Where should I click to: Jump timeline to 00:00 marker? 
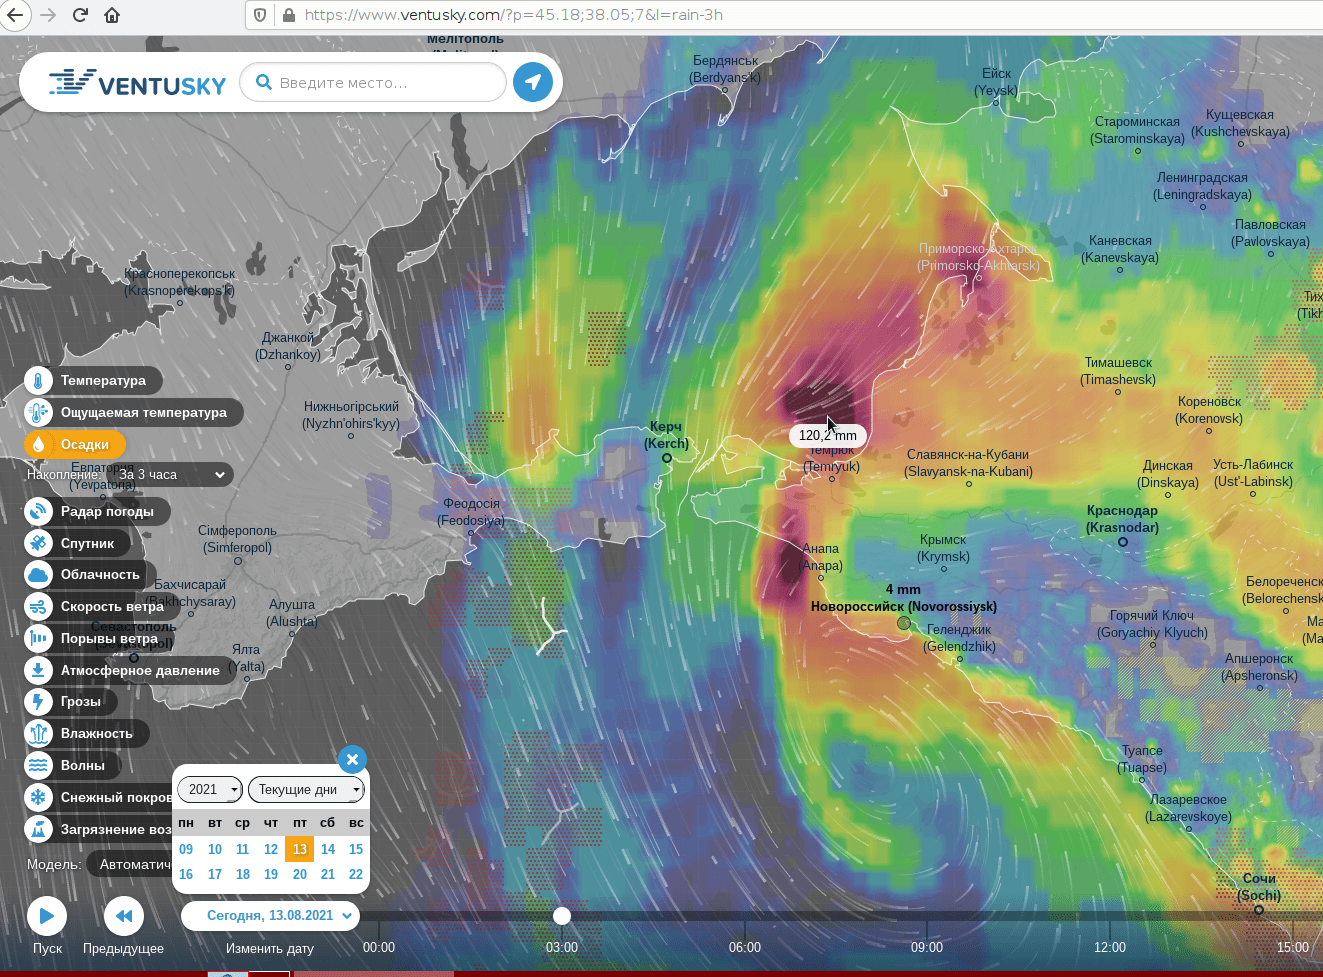pos(379,948)
